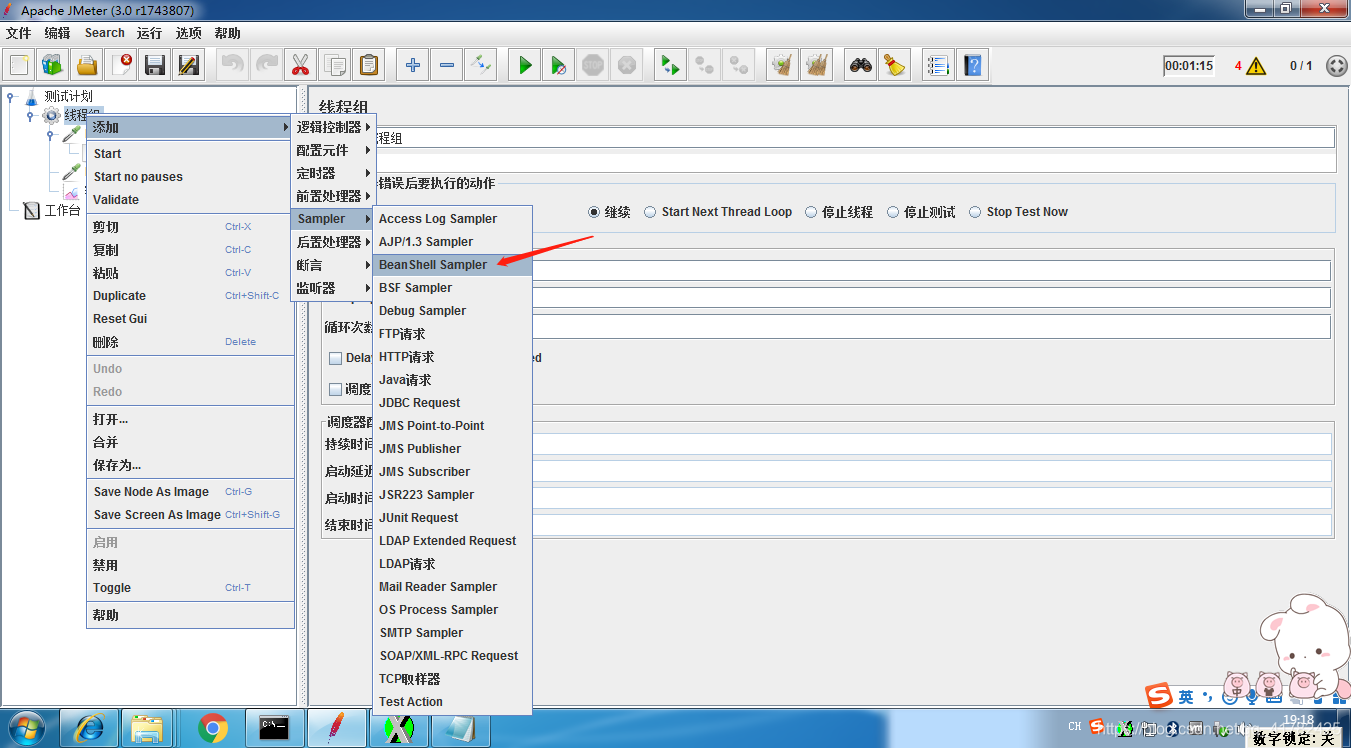Open the 逻辑控制器 submenu
The image size is (1351, 748).
(x=333, y=127)
